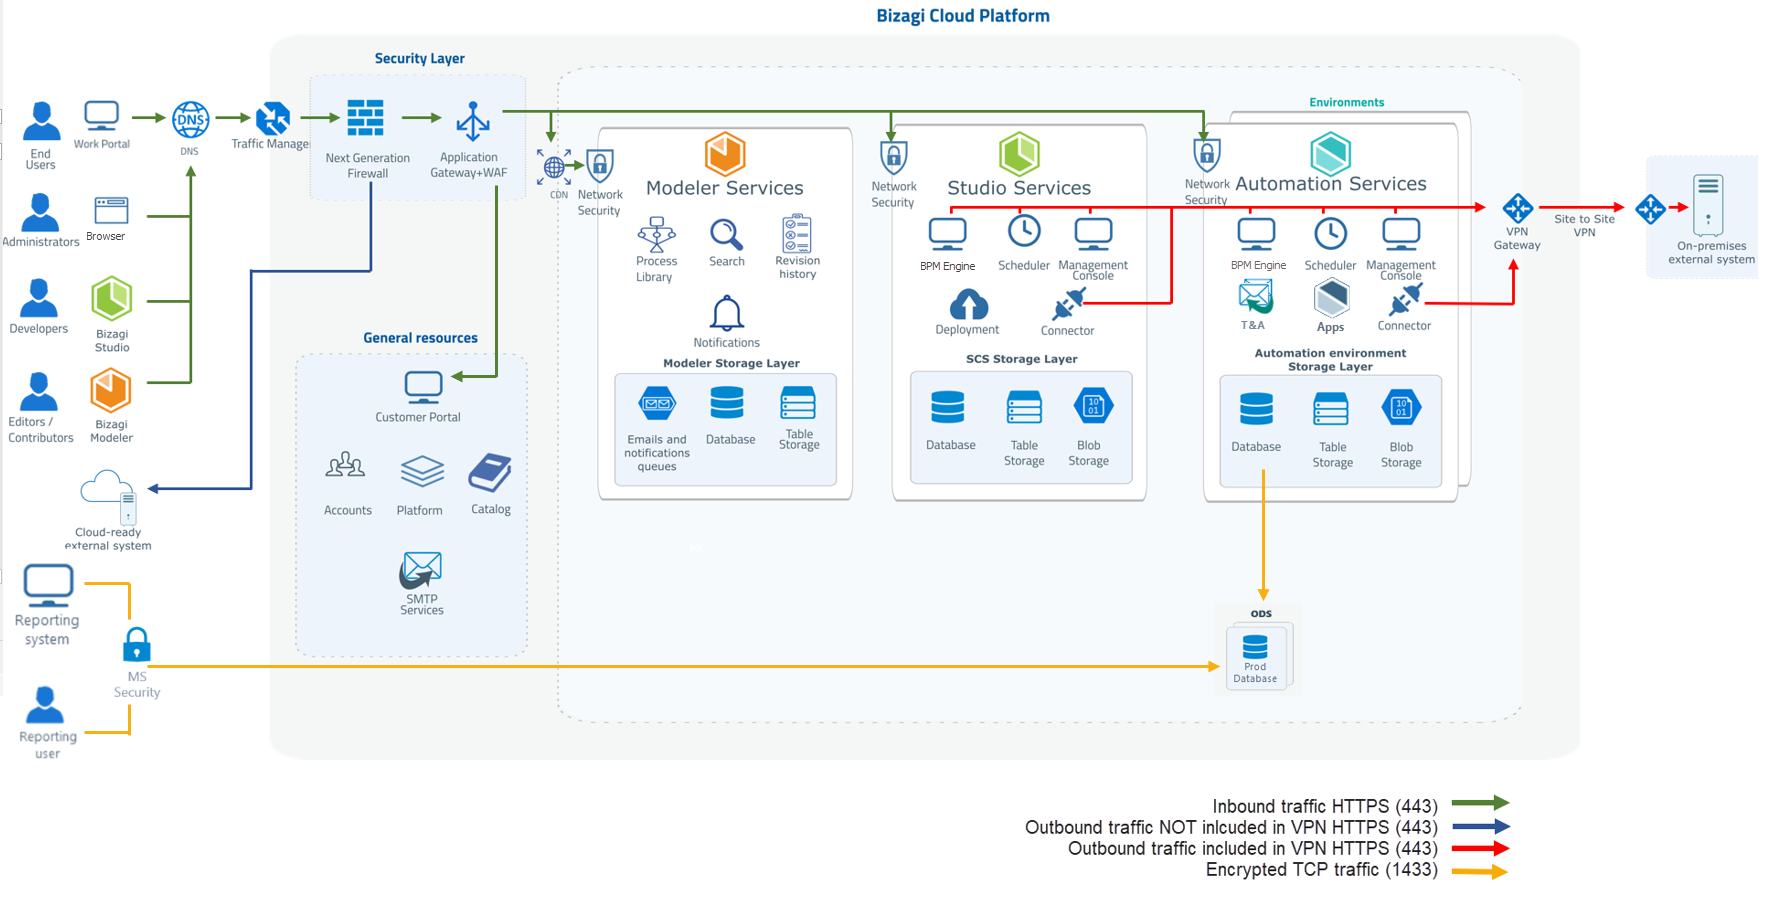Select the Traffic Manager icon
This screenshot has height=900, width=1768.
pyautogui.click(x=272, y=119)
